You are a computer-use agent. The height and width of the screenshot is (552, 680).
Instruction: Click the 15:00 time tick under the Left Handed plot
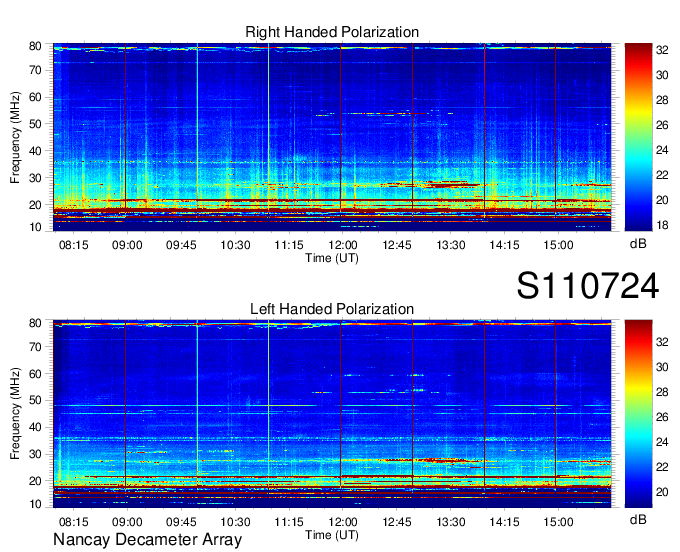(x=558, y=522)
